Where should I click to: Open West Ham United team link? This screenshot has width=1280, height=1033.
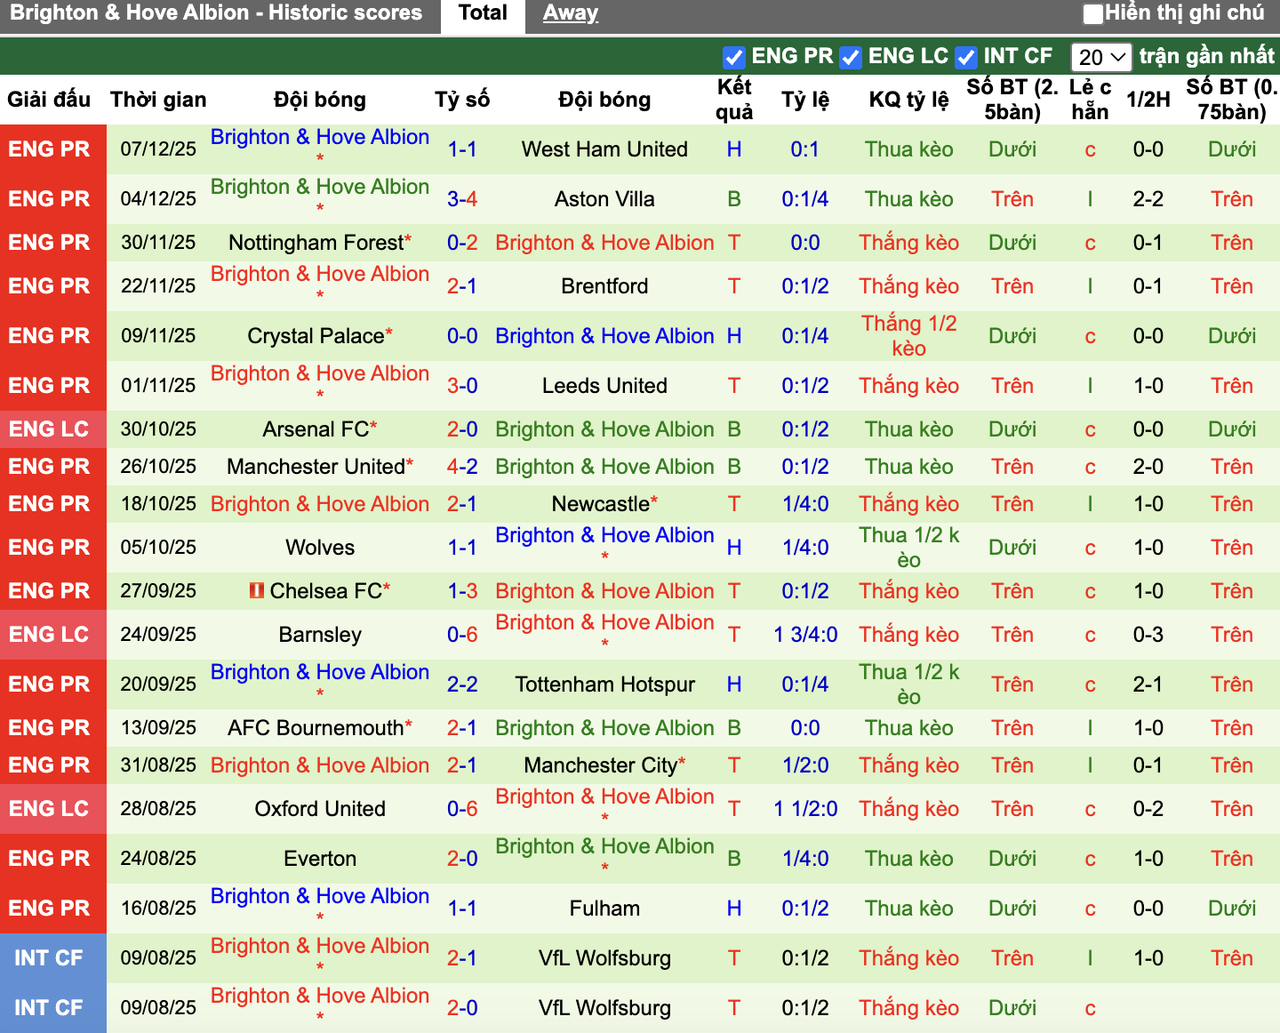click(x=605, y=149)
